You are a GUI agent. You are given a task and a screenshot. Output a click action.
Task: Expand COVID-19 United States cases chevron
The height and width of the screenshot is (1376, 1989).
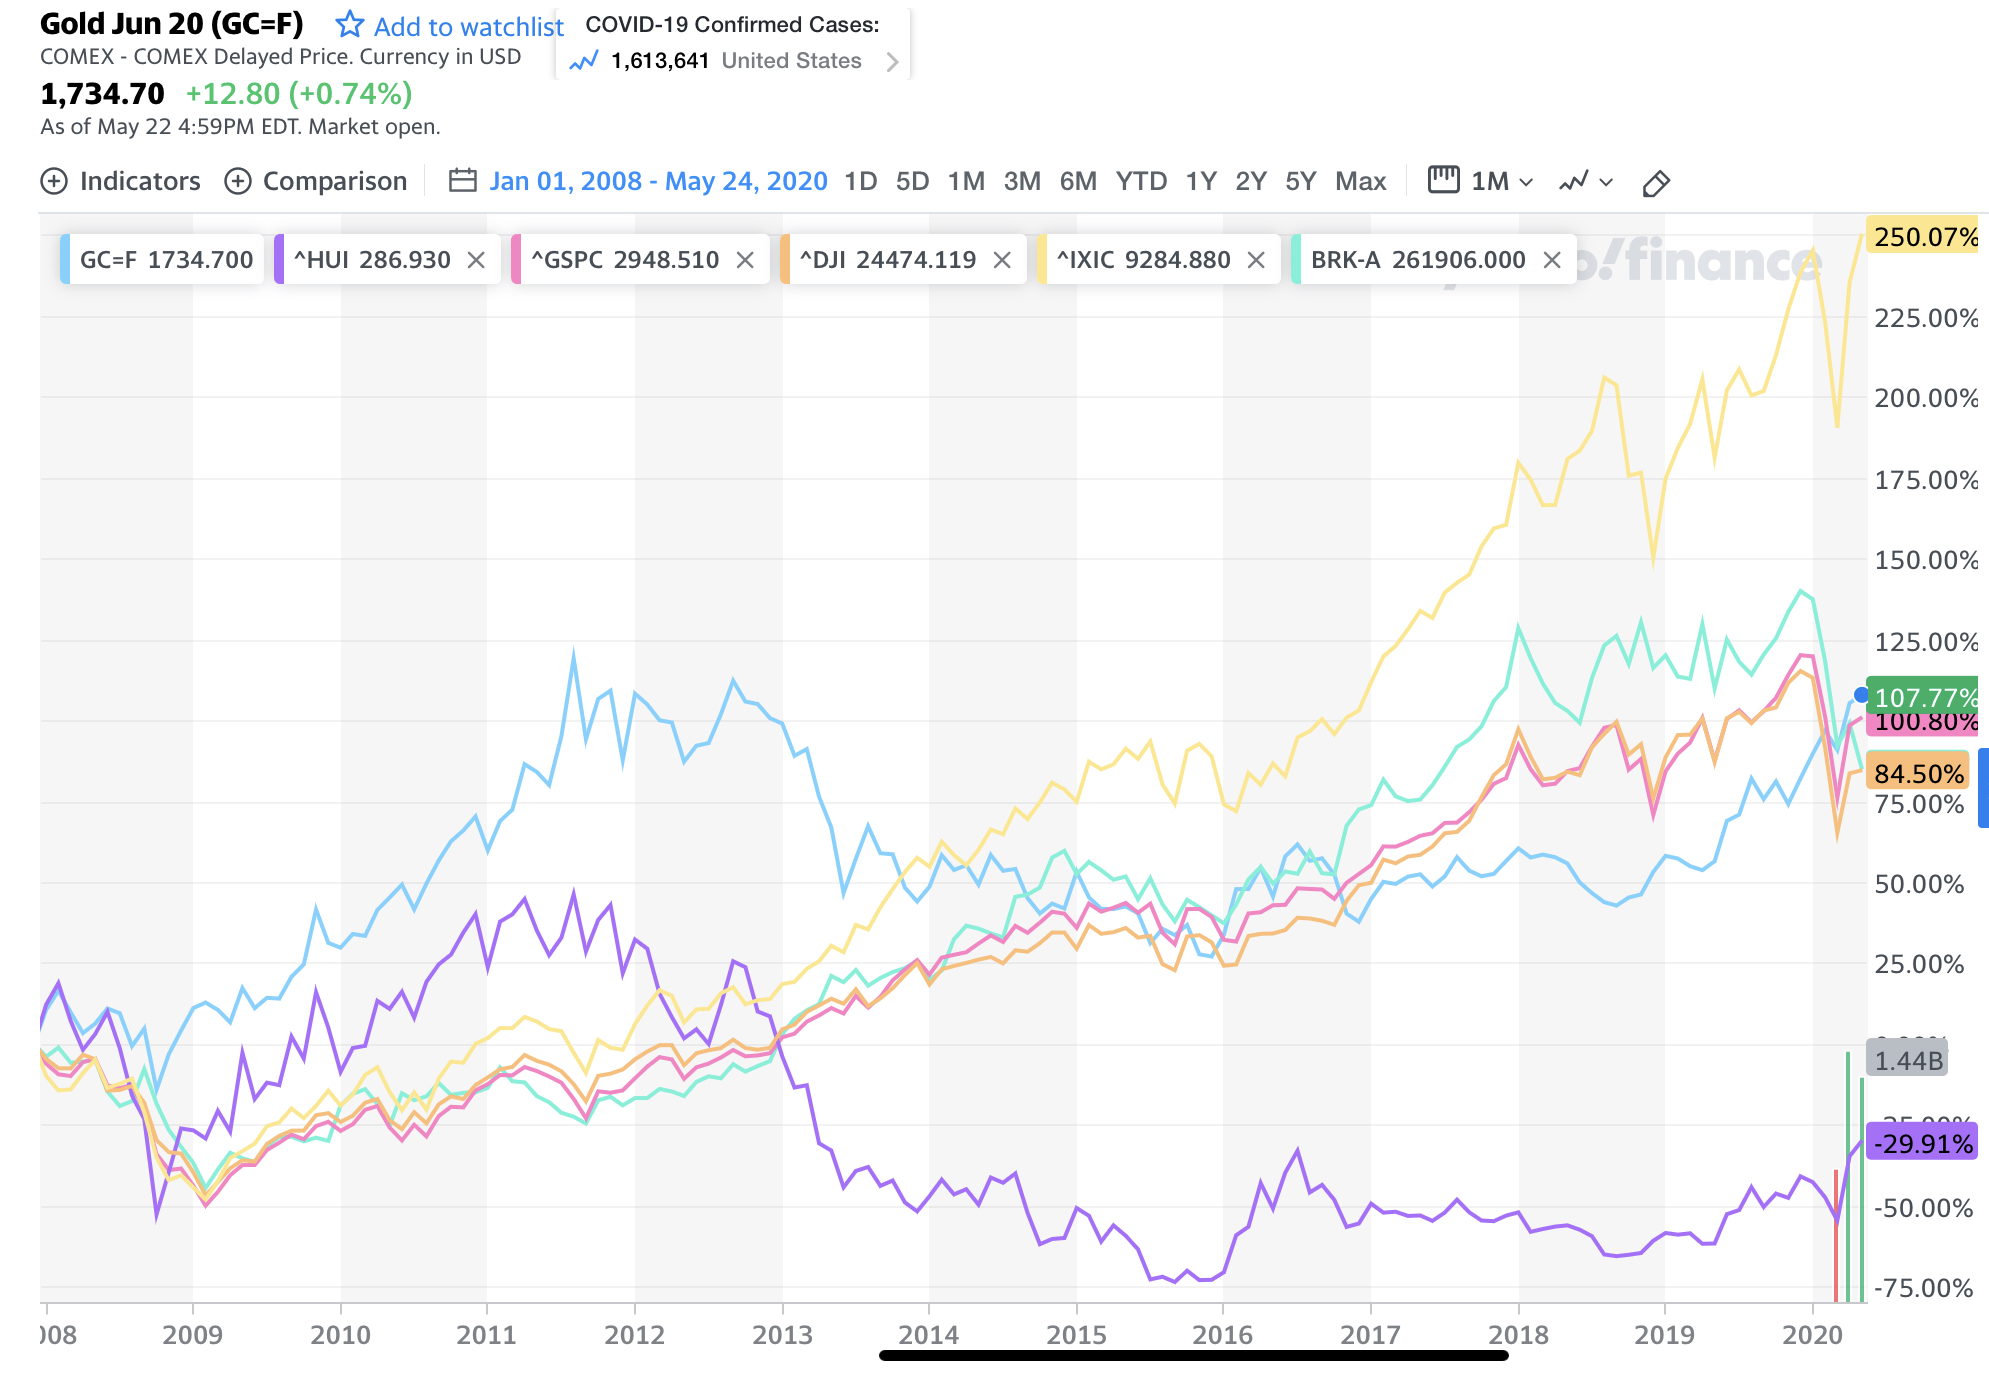892,62
